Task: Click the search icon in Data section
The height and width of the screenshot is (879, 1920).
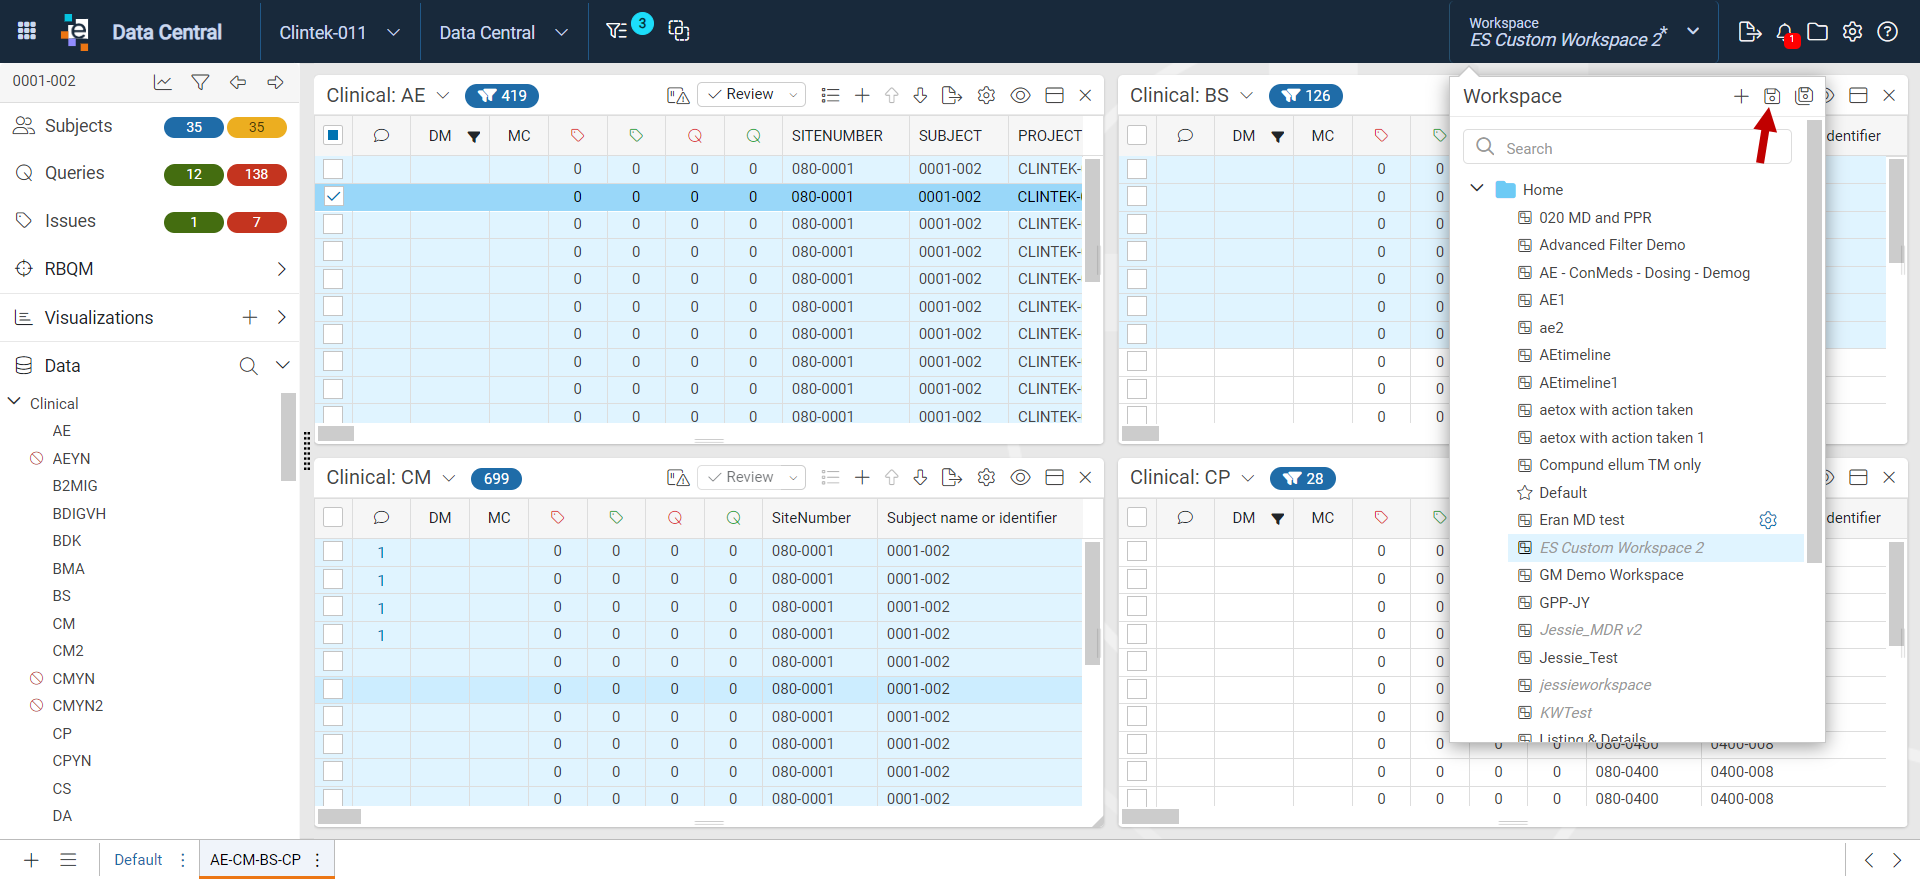Action: 248,366
